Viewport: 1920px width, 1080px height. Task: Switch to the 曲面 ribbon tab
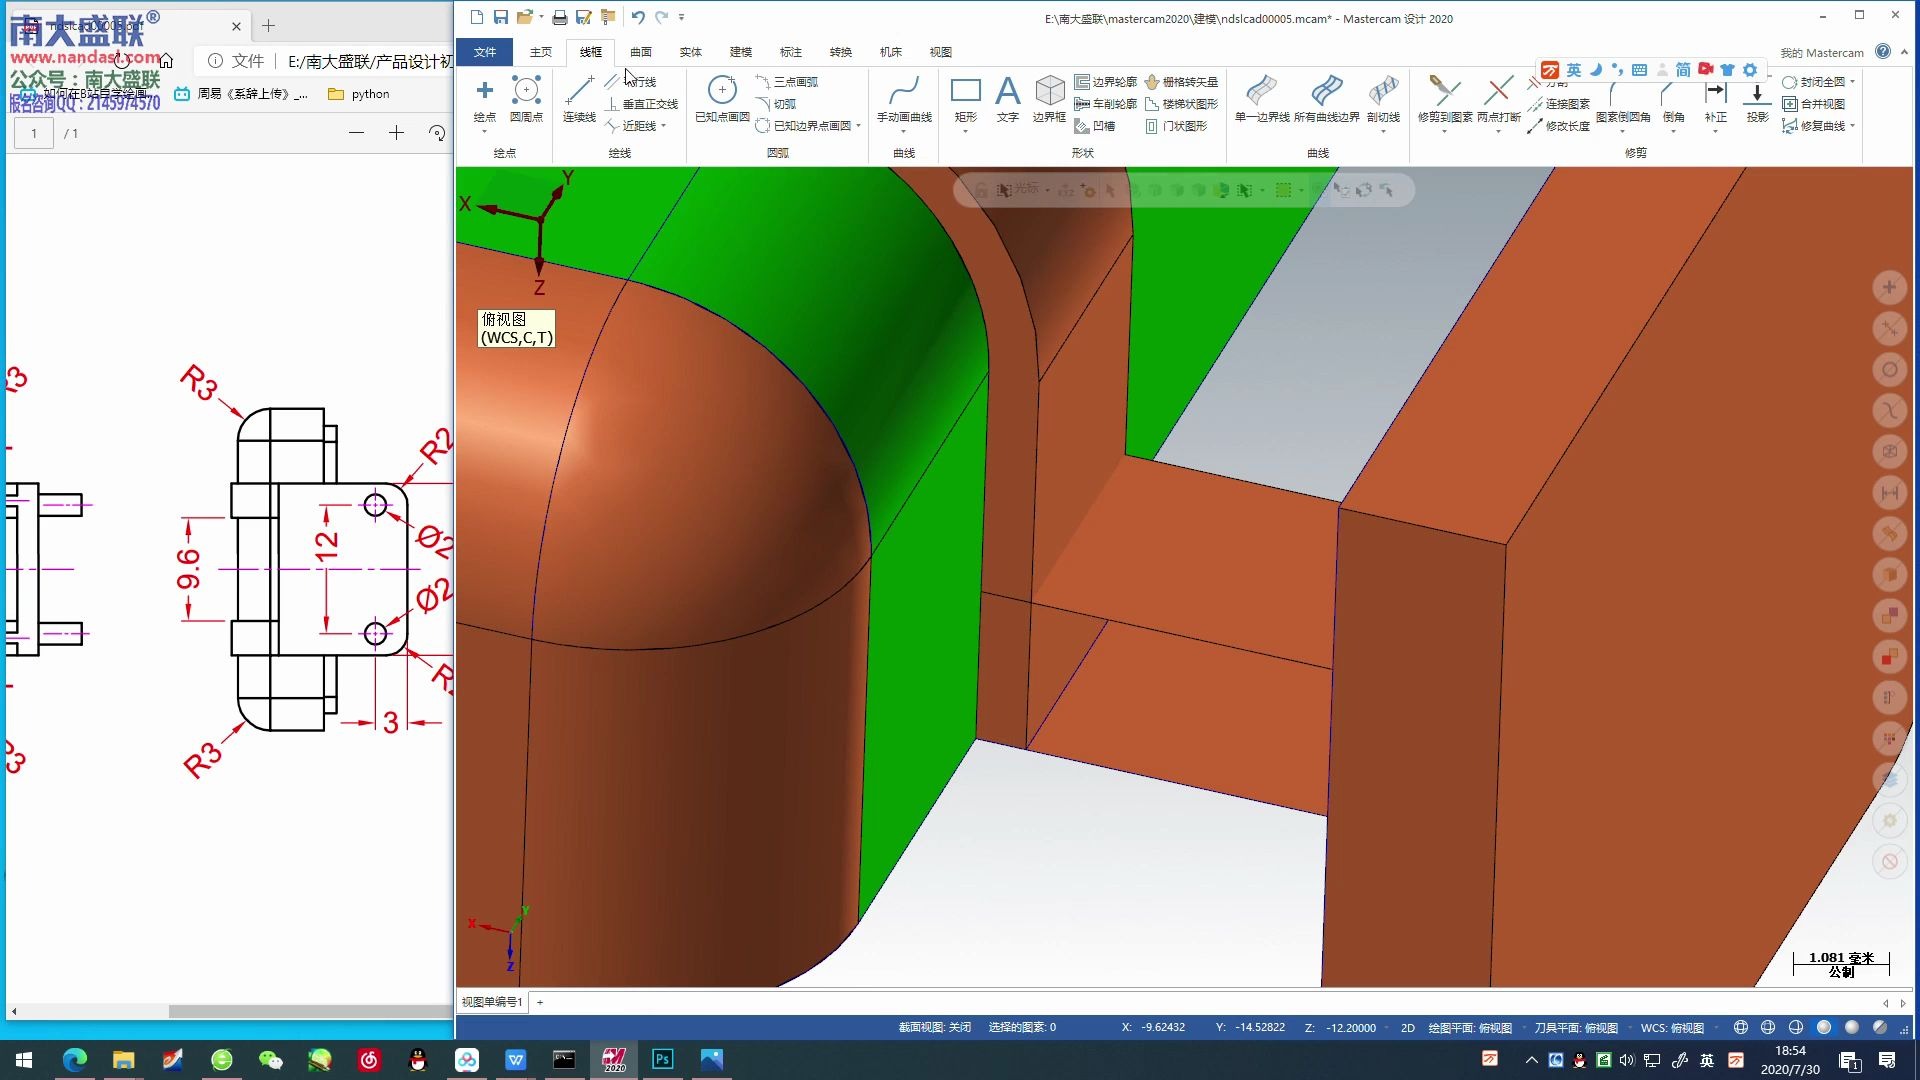(x=641, y=52)
